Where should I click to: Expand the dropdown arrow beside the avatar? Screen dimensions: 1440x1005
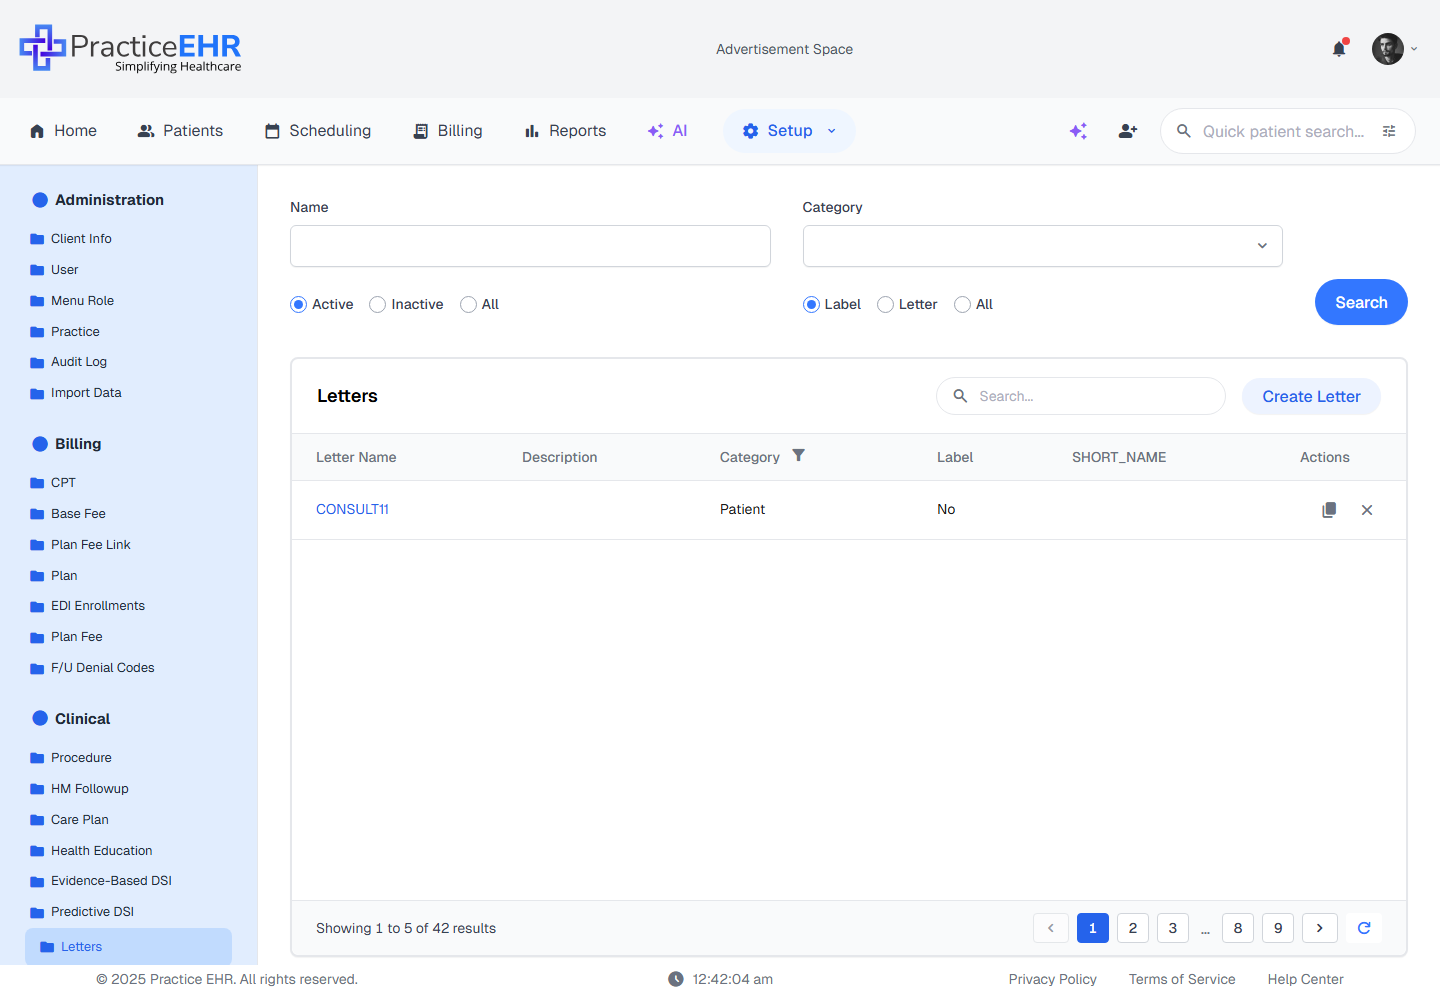1414,49
